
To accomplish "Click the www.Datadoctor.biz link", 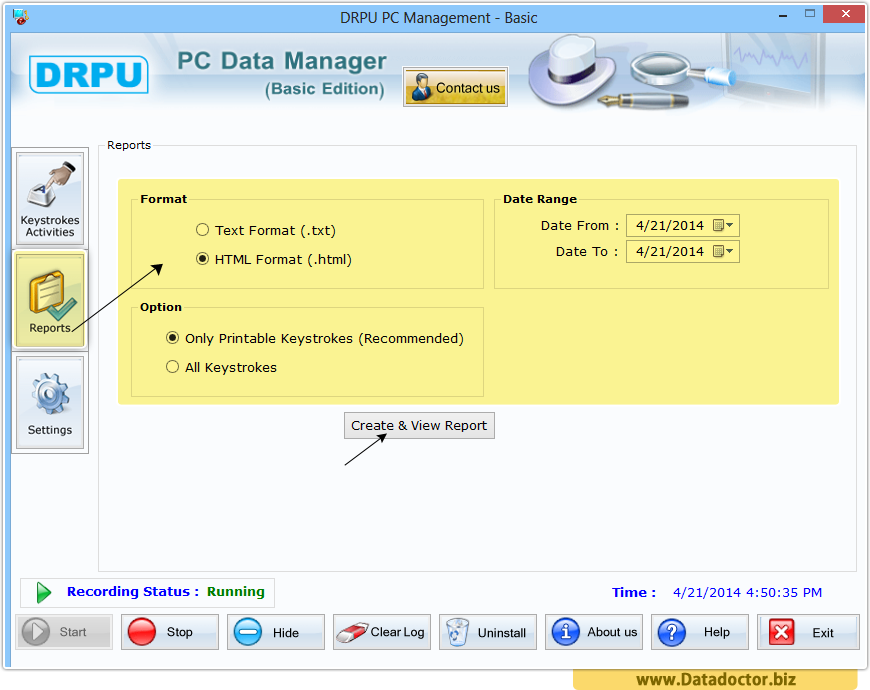I will 716,679.
